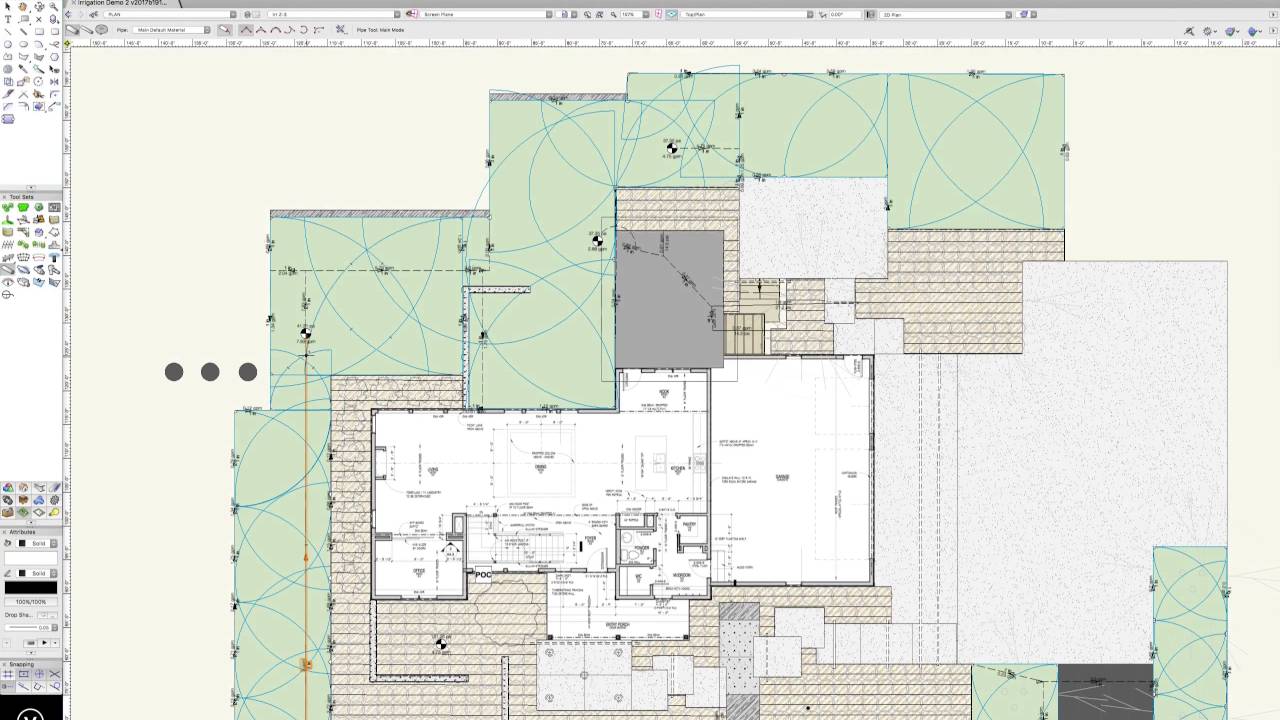Viewport: 1280px width, 720px height.
Task: Select the Arc tool
Action: point(39,44)
